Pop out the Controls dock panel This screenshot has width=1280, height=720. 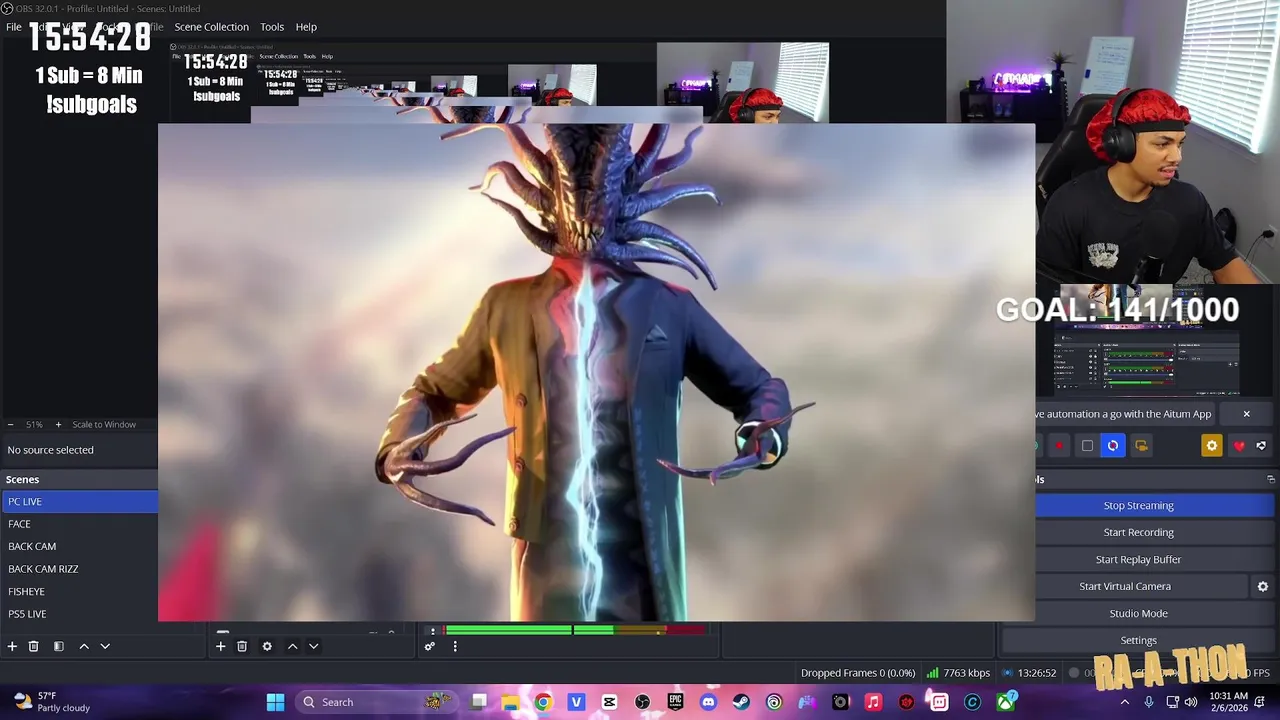(1270, 480)
